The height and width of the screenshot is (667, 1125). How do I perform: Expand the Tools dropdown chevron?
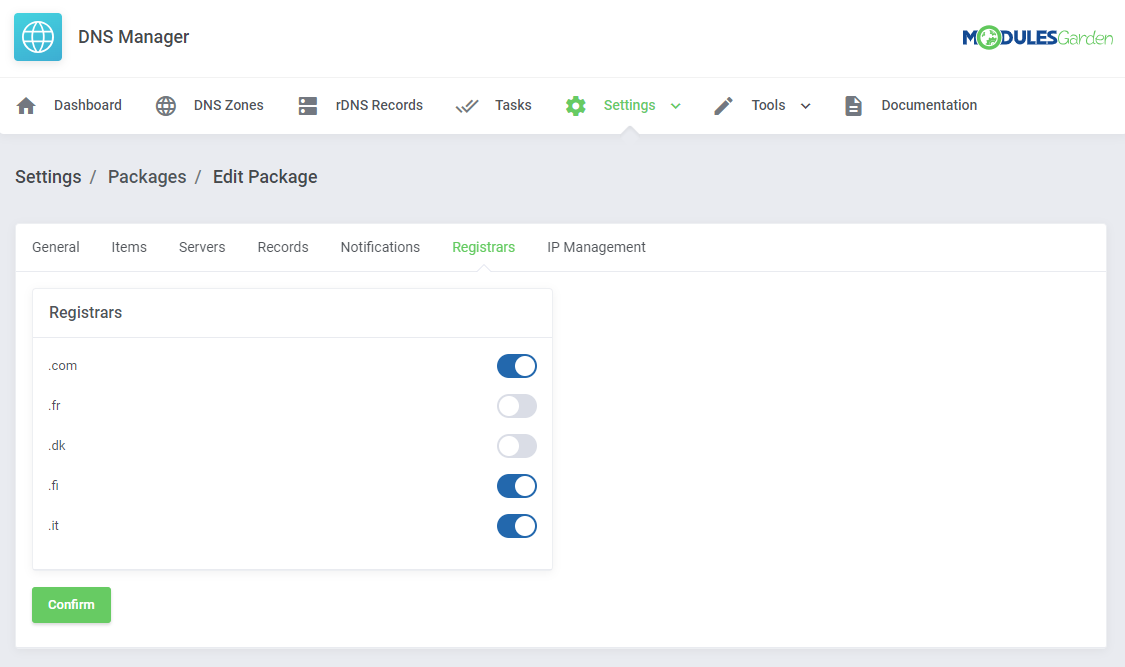(805, 106)
